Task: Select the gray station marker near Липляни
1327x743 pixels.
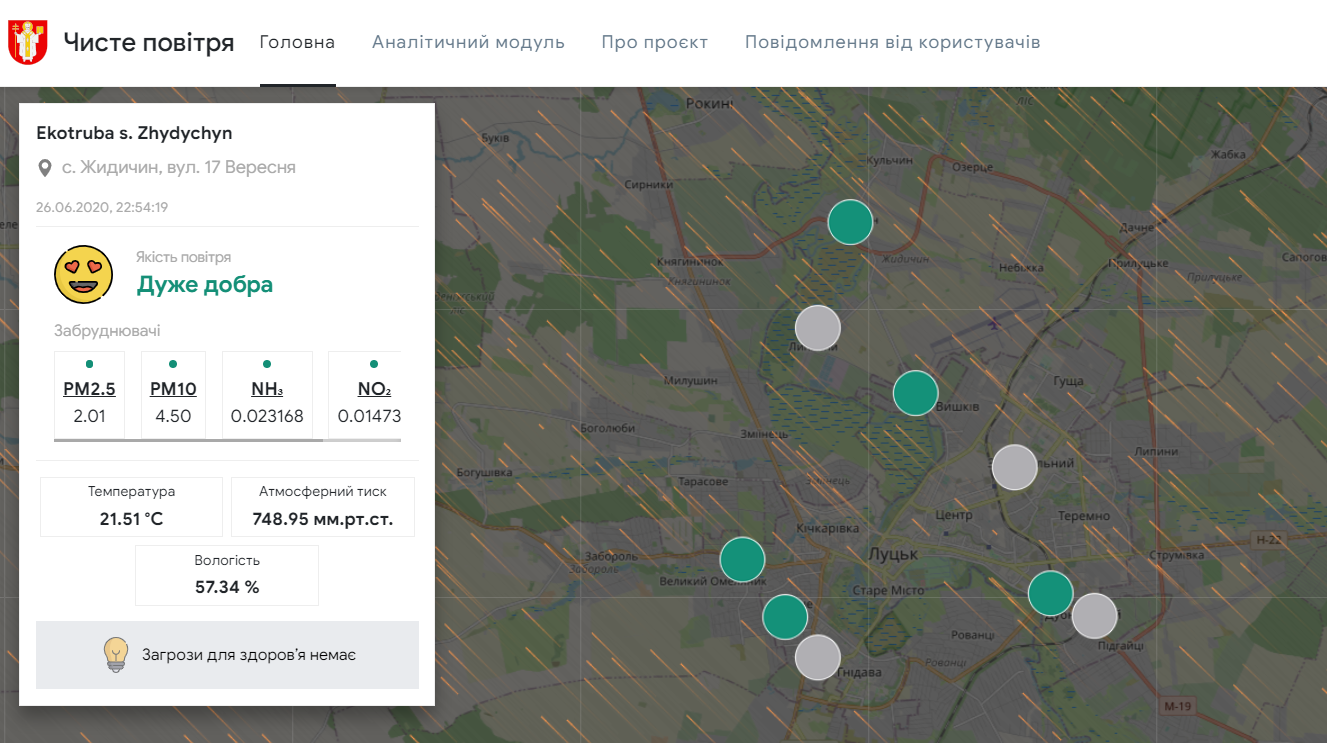Action: pyautogui.click(x=818, y=328)
